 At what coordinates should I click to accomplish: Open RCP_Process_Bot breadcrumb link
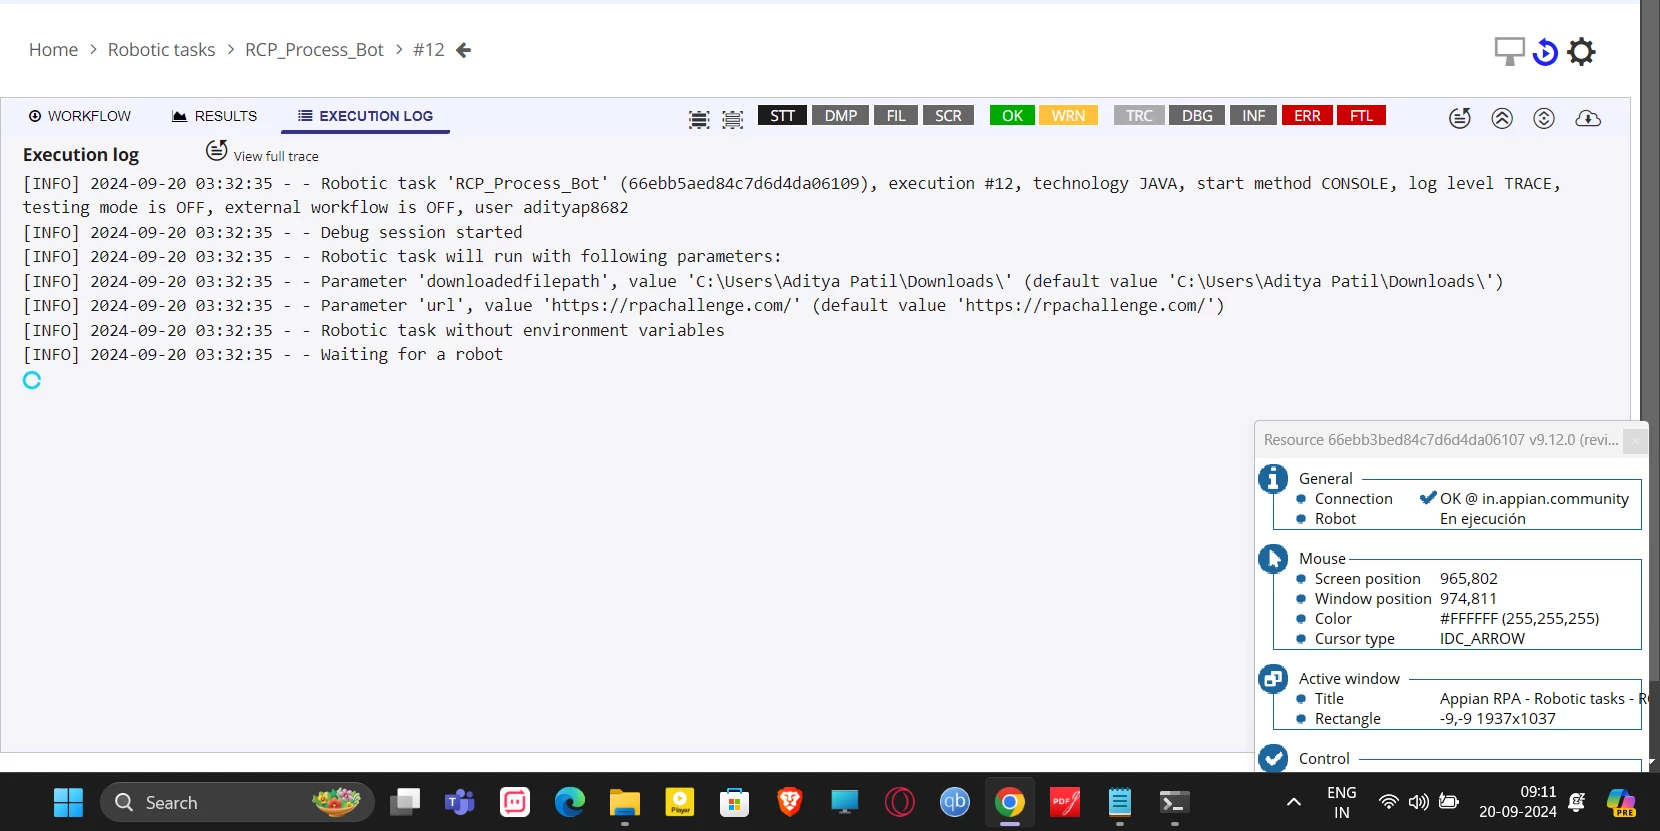[314, 50]
